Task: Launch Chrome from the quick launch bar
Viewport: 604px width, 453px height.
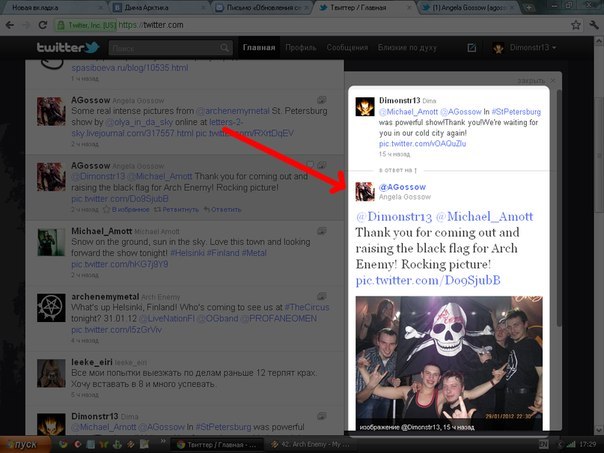Action: [x=63, y=445]
